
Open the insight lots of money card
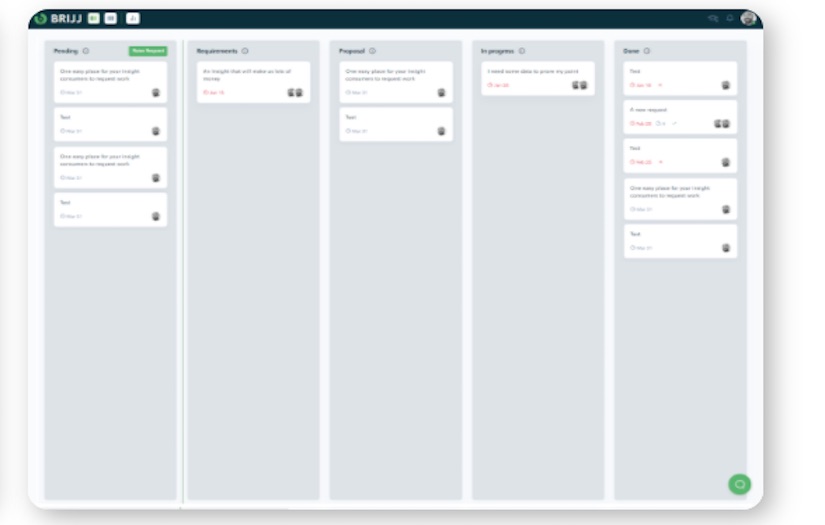254,82
